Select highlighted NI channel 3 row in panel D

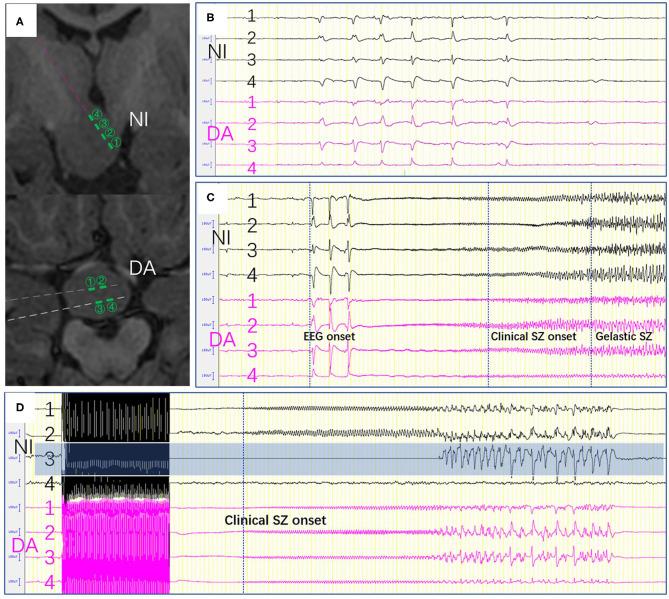click(350, 459)
